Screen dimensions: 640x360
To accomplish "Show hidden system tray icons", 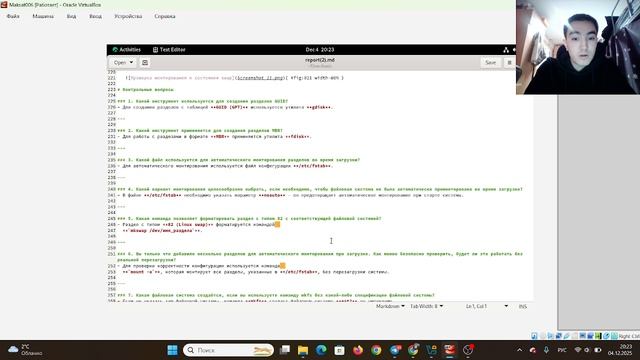I will (x=519, y=350).
